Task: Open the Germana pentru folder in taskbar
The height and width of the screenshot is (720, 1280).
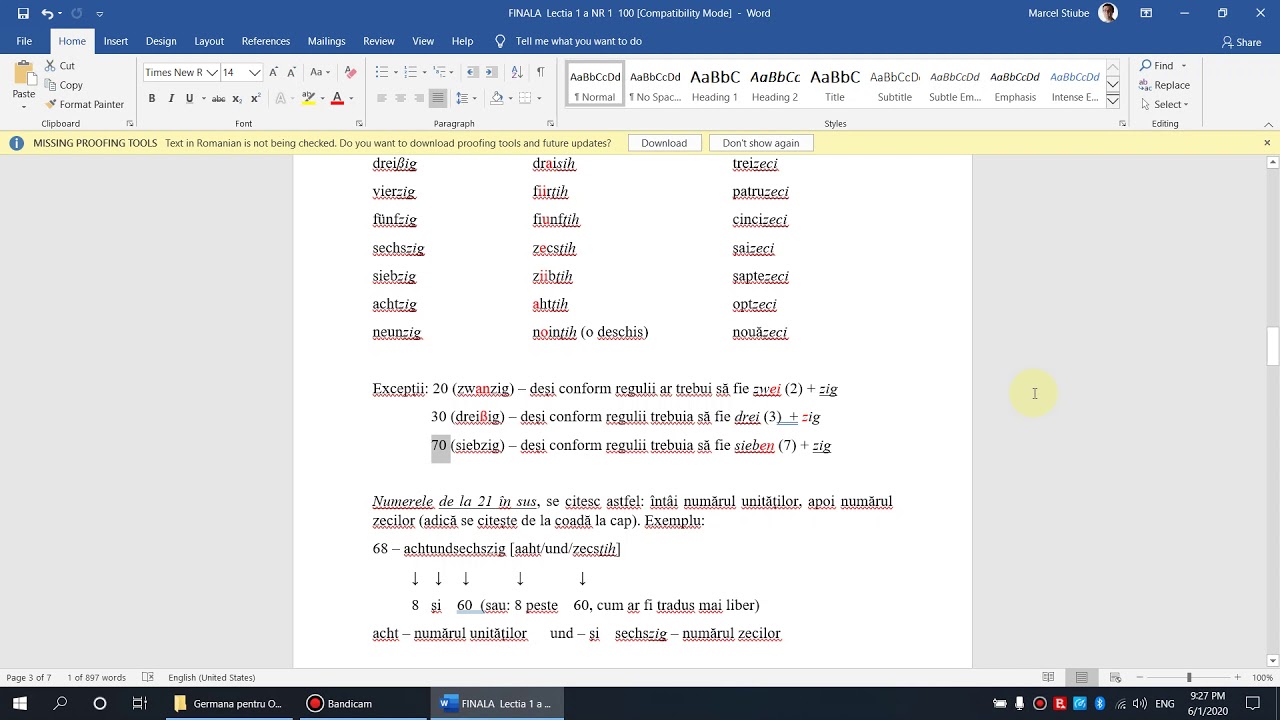Action: pos(228,703)
